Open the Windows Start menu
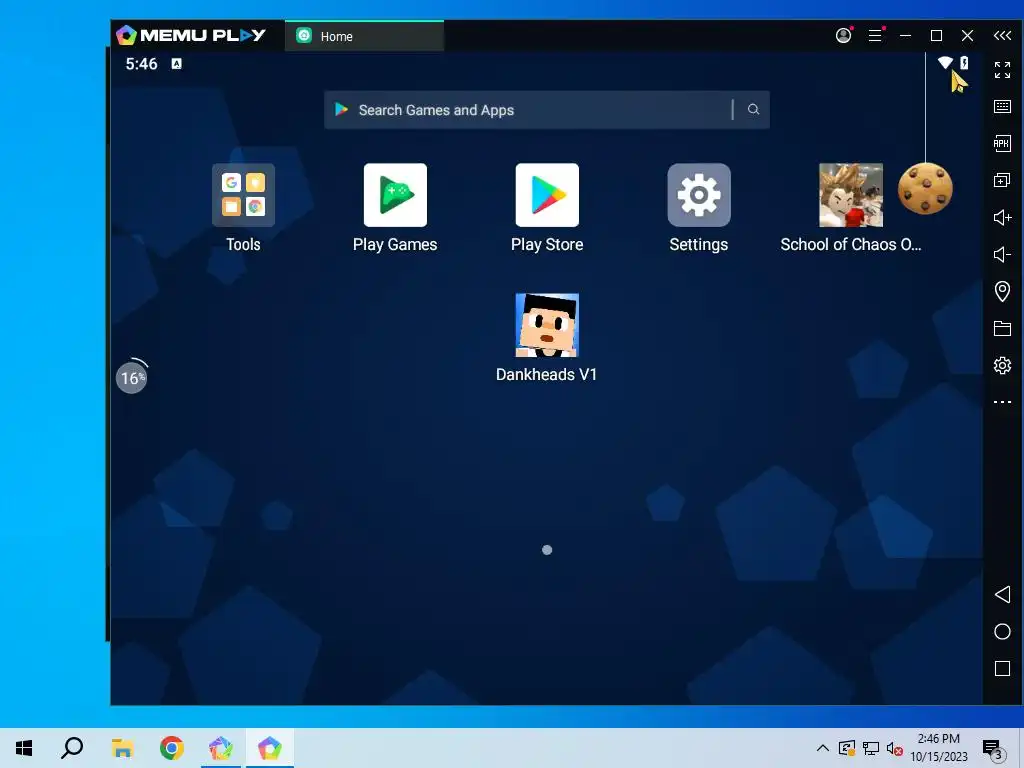 (24, 748)
